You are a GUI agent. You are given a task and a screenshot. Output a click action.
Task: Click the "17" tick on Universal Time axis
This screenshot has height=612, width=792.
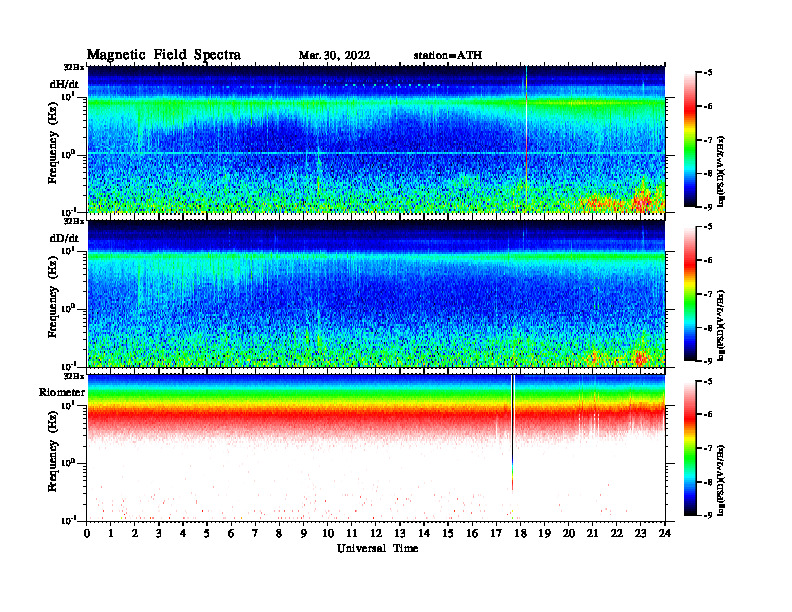(496, 534)
